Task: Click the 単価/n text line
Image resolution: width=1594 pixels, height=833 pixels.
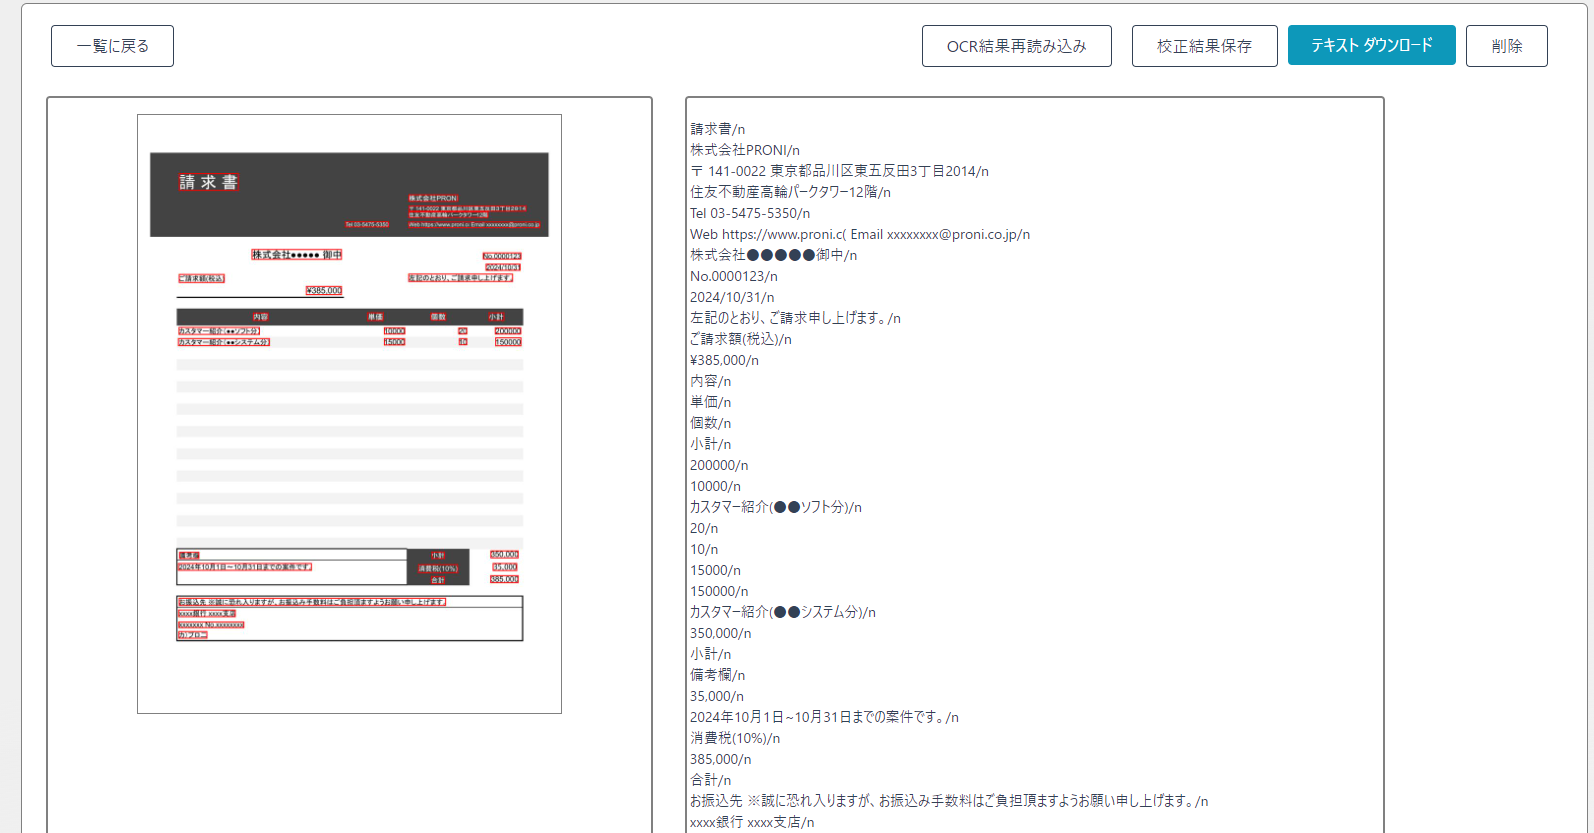Action: tap(710, 402)
